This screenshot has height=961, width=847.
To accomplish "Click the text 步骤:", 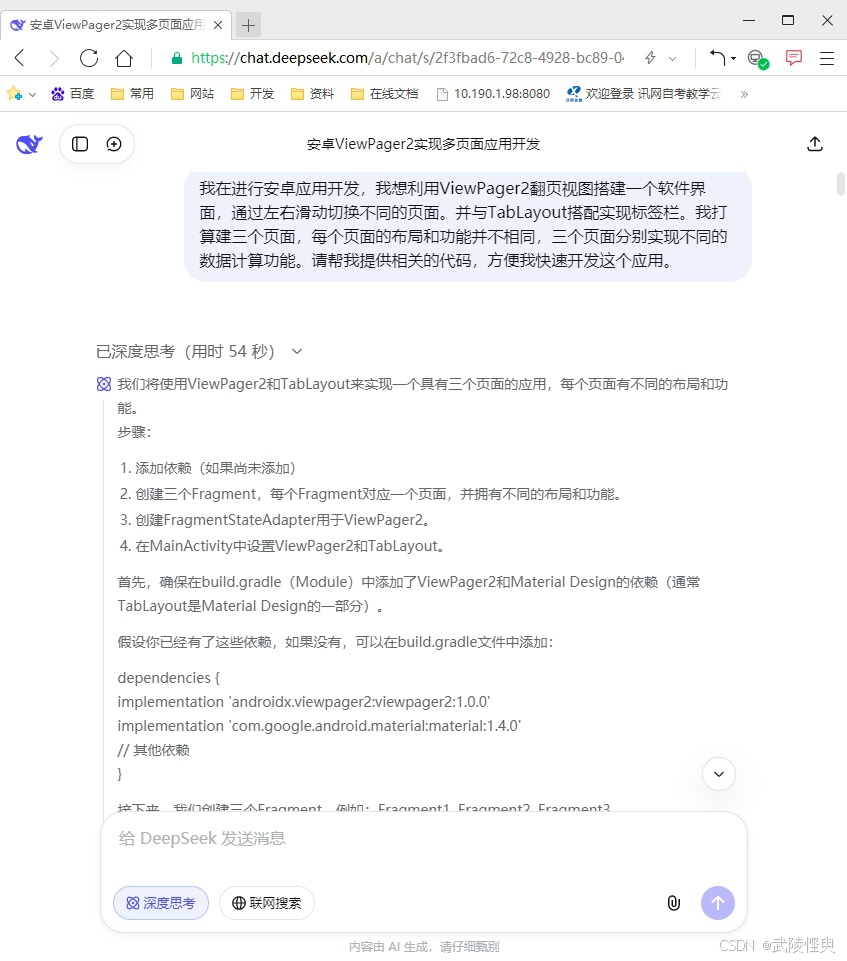I will click(134, 432).
